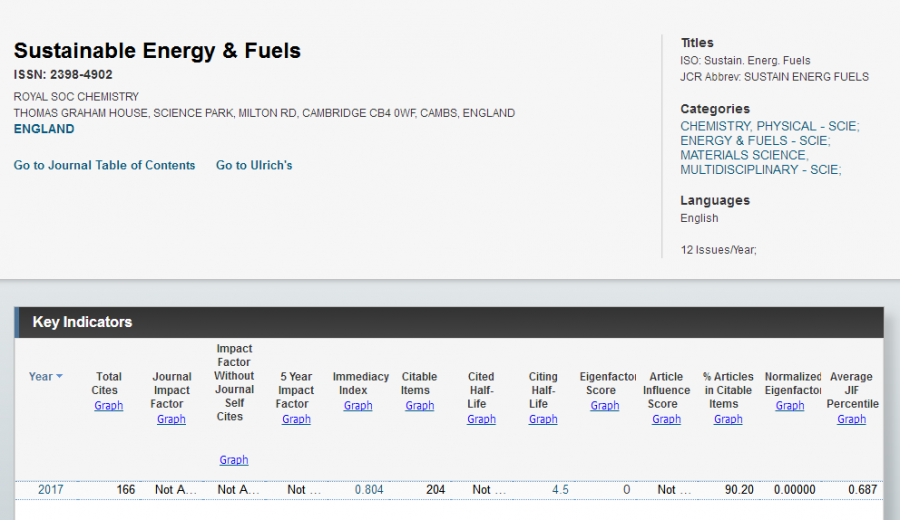Click the 2017 year row link
The height and width of the screenshot is (520, 900).
pyautogui.click(x=50, y=490)
